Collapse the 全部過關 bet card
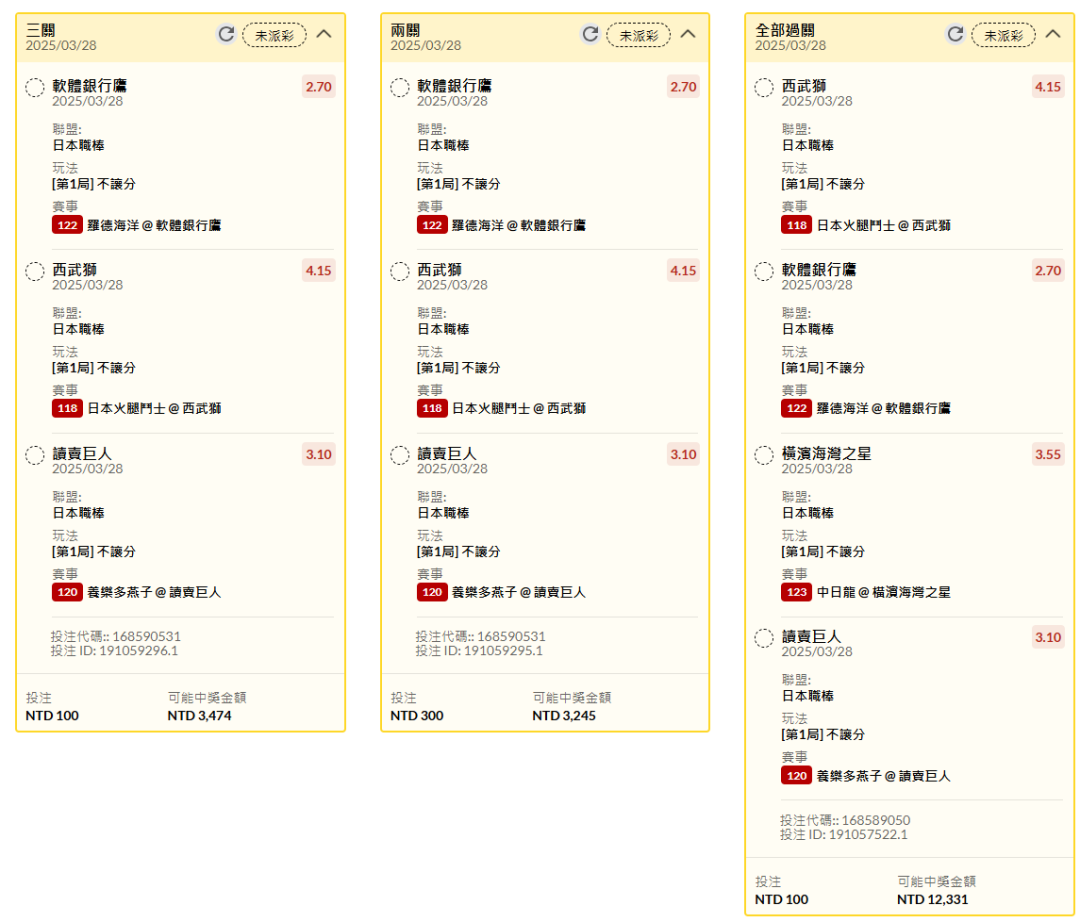 click(x=1052, y=34)
